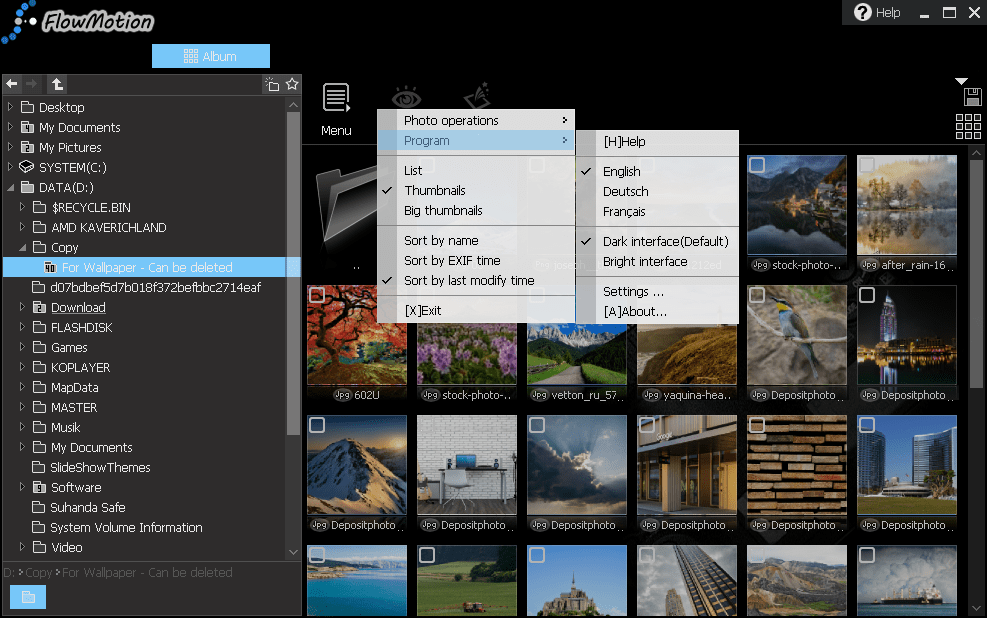This screenshot has width=987, height=618.
Task: Select Sort by name menu entry
Action: pos(441,240)
